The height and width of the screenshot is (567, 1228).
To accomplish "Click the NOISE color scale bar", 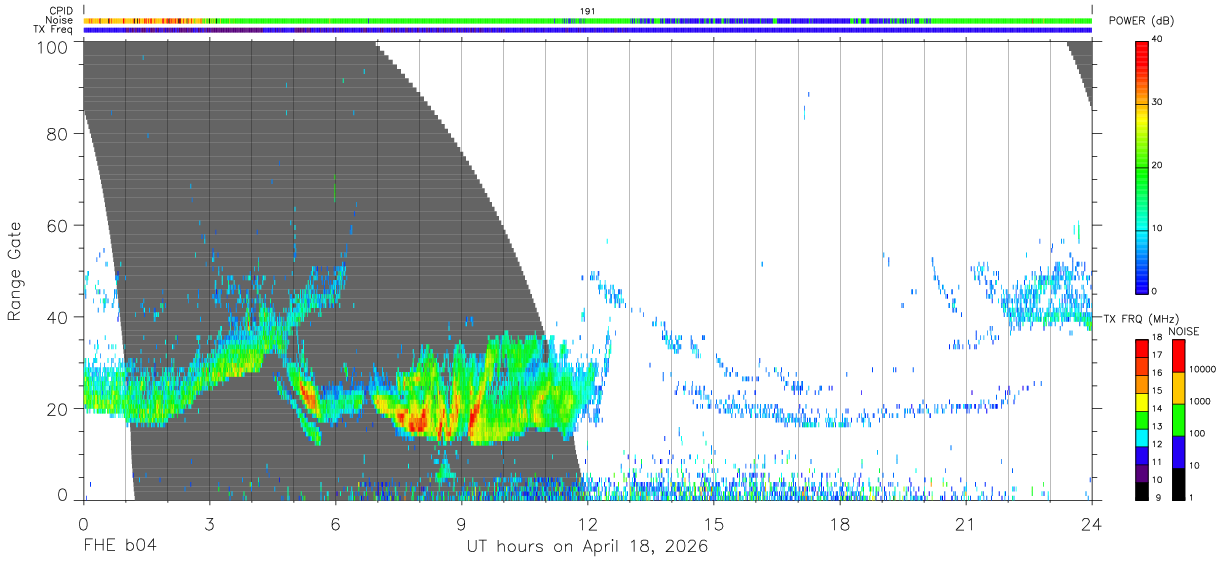I will pyautogui.click(x=1179, y=418).
